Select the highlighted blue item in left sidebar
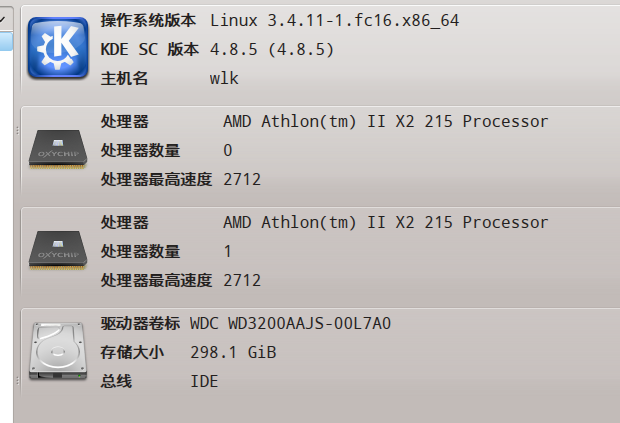This screenshot has width=620, height=423. (6, 42)
